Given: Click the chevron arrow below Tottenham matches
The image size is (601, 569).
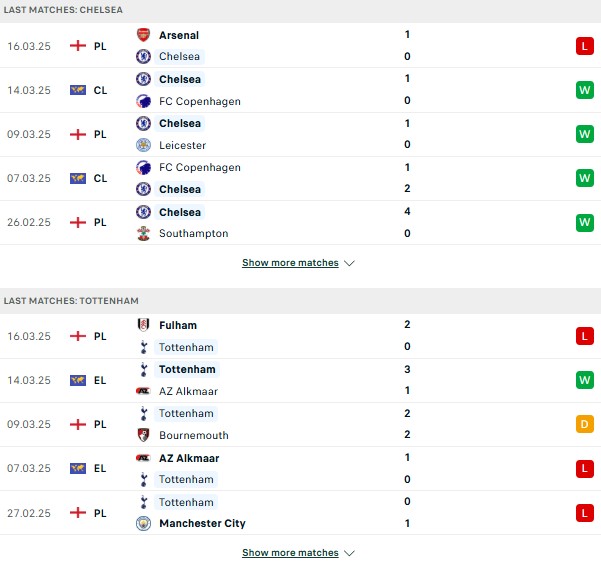Looking at the screenshot, I should (x=349, y=553).
